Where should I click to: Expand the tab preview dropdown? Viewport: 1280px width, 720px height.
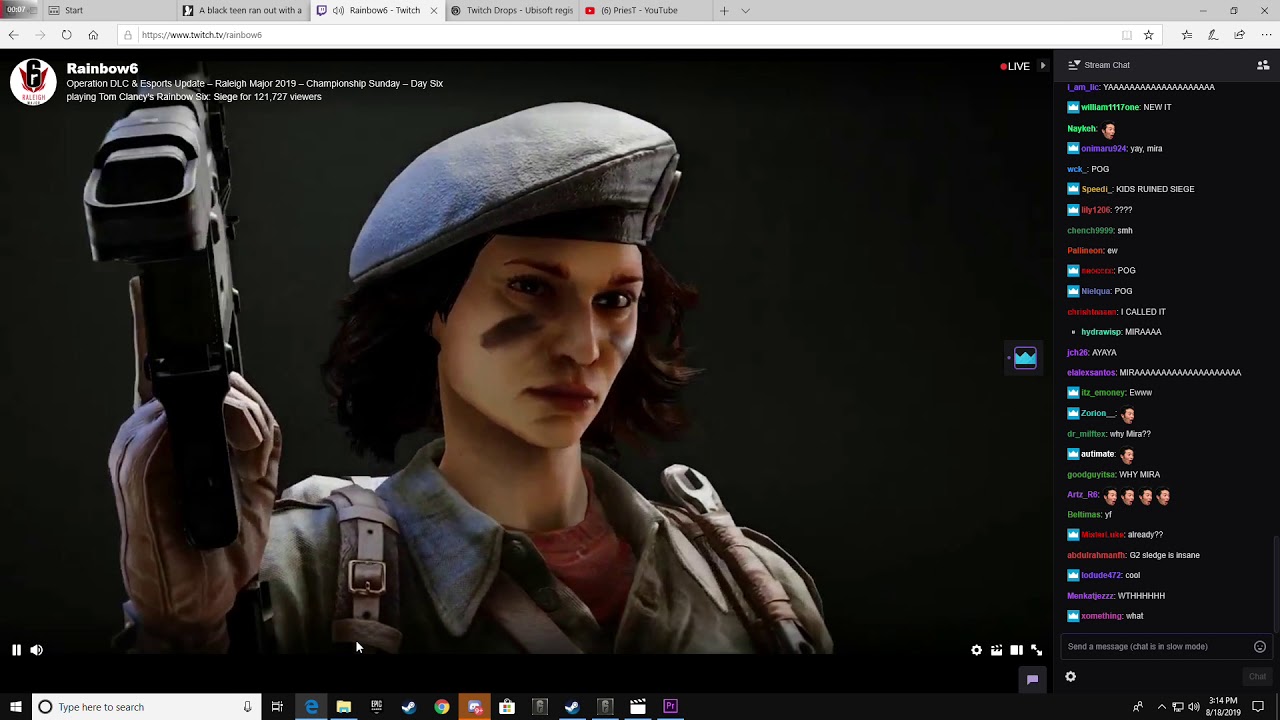click(x=745, y=11)
